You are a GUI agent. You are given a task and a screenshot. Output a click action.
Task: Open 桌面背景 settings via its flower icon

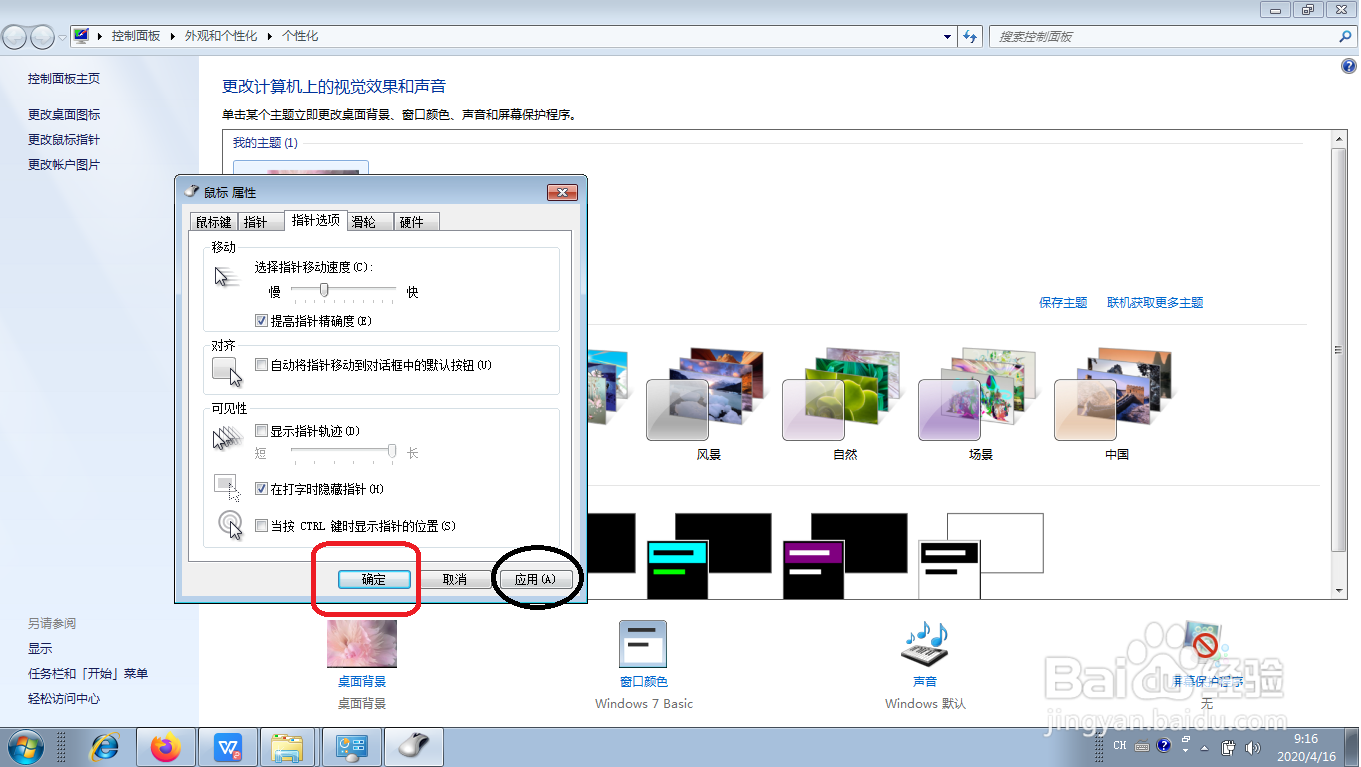tap(360, 643)
